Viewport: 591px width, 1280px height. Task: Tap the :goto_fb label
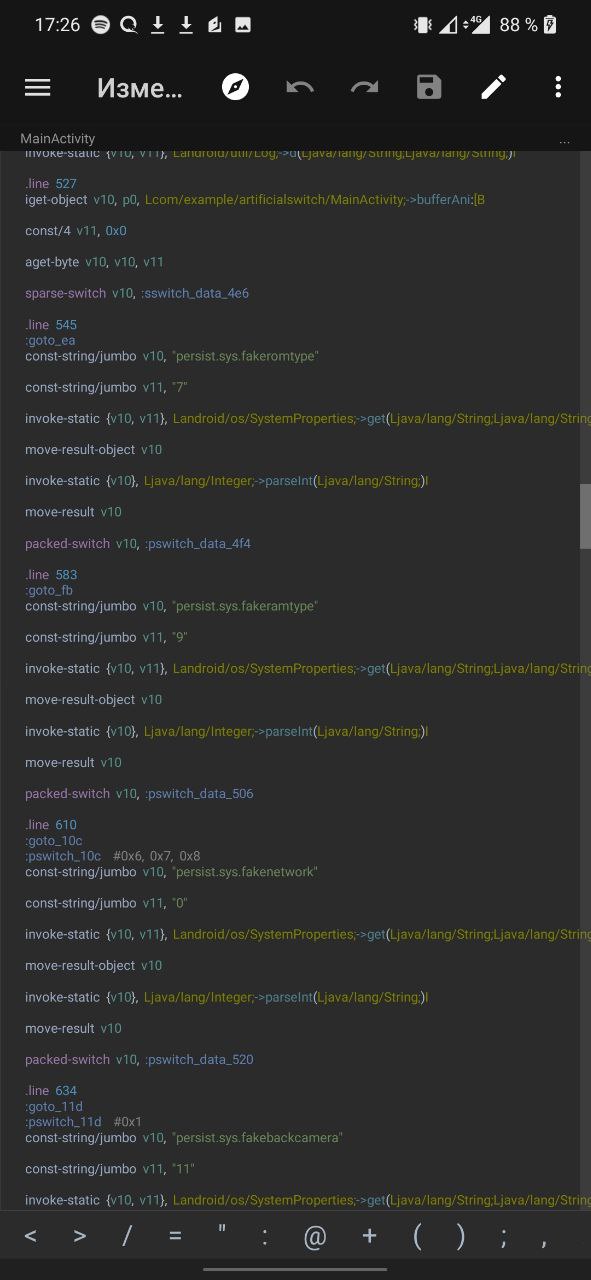tap(49, 591)
